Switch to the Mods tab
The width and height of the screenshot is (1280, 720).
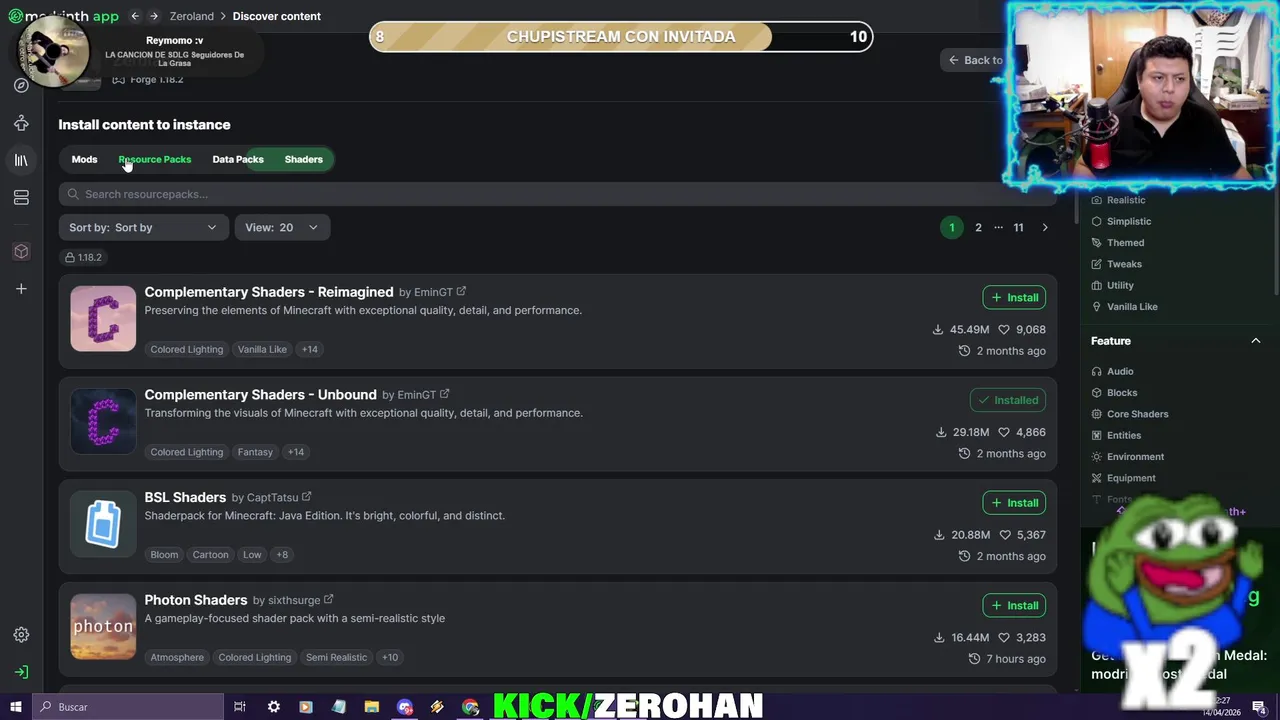(x=84, y=159)
